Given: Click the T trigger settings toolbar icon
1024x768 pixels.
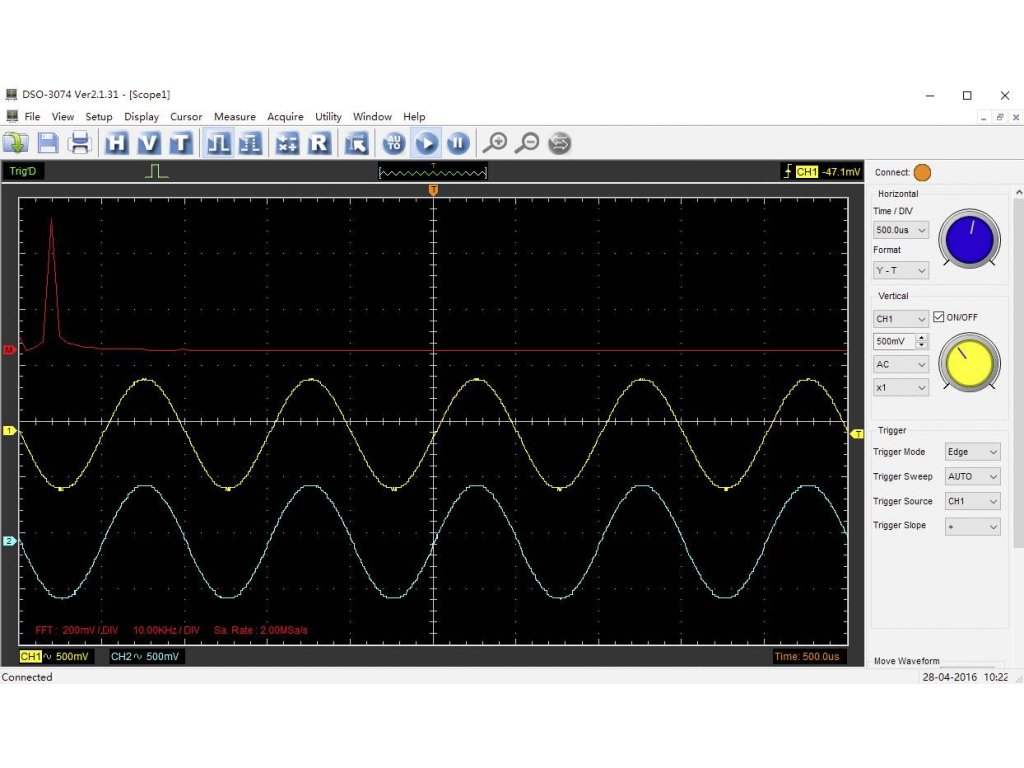Looking at the screenshot, I should tap(180, 143).
